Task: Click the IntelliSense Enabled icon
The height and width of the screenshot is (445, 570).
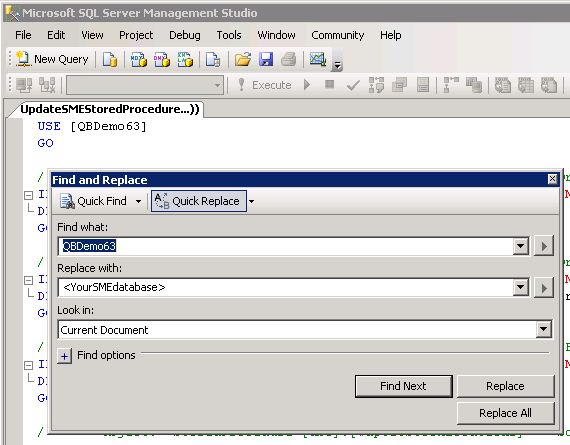Action: pyautogui.click(x=423, y=85)
